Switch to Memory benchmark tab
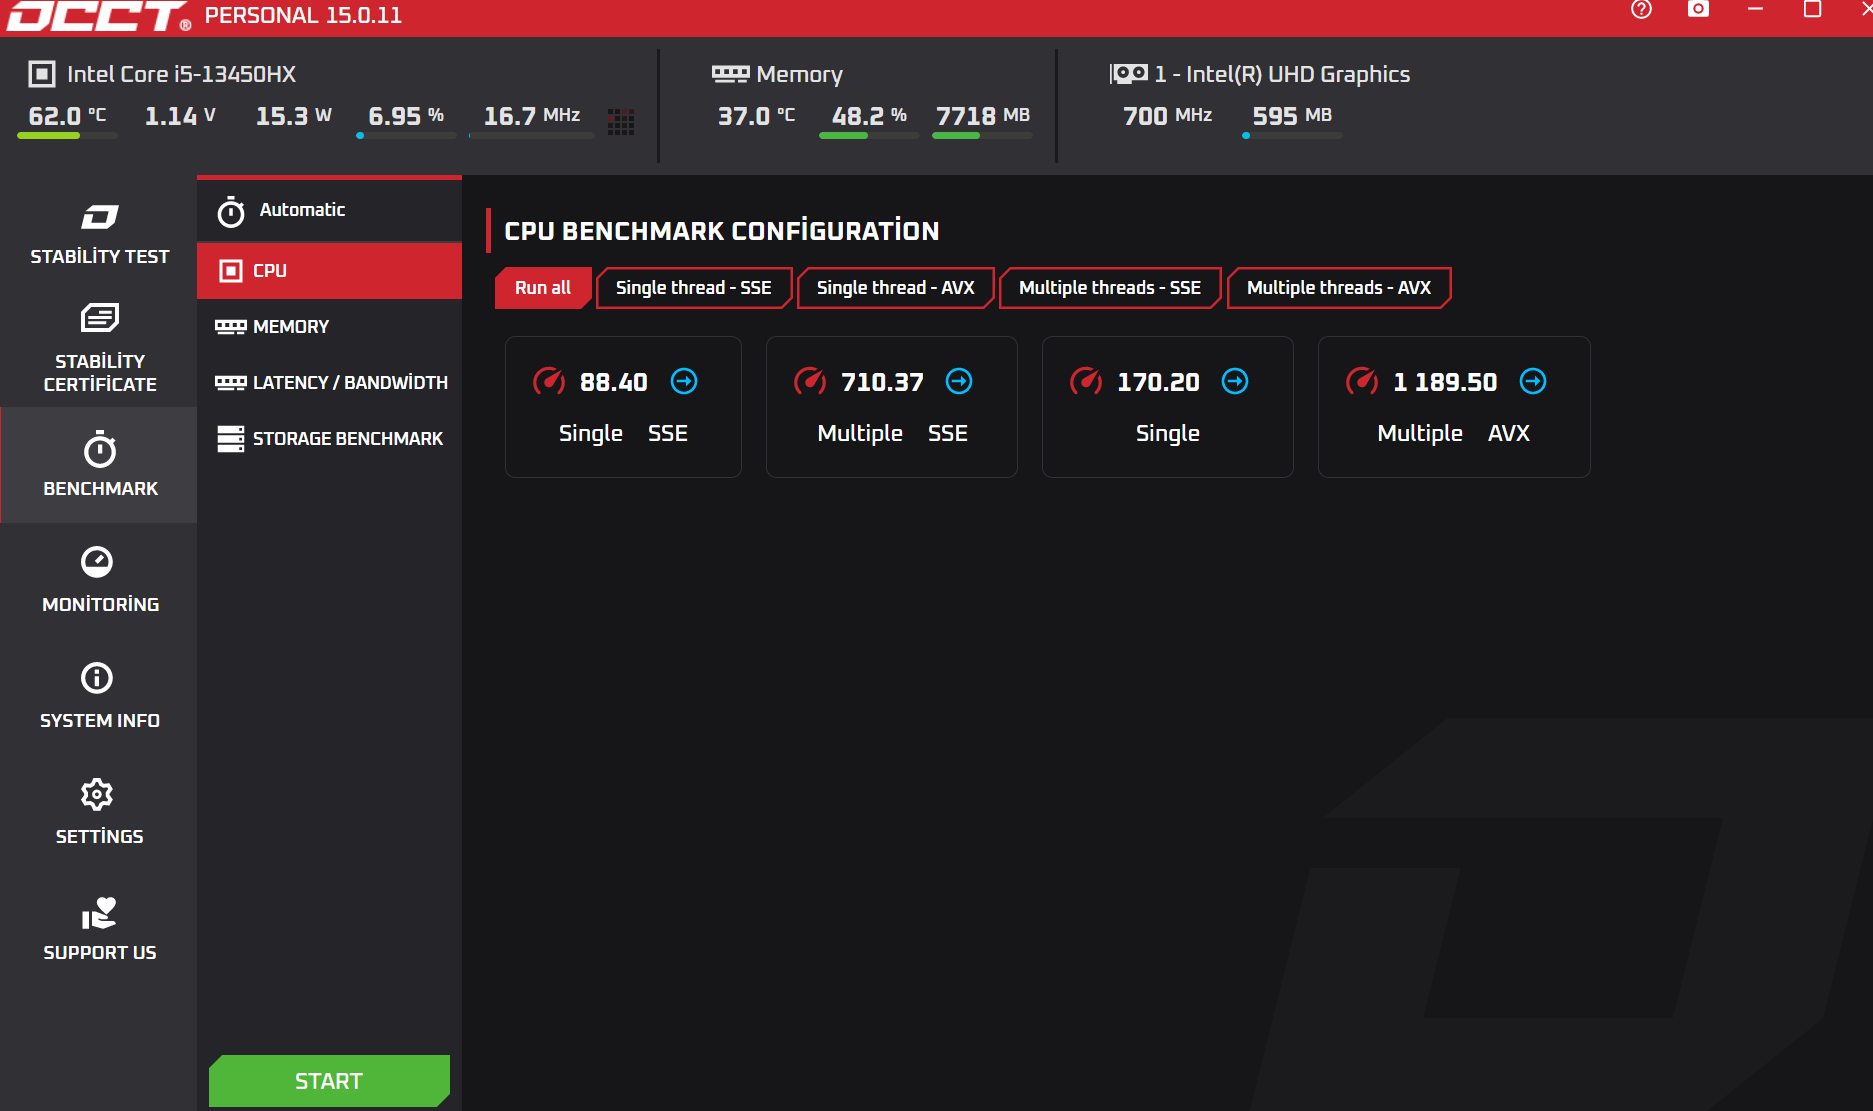1873x1111 pixels. click(x=329, y=327)
